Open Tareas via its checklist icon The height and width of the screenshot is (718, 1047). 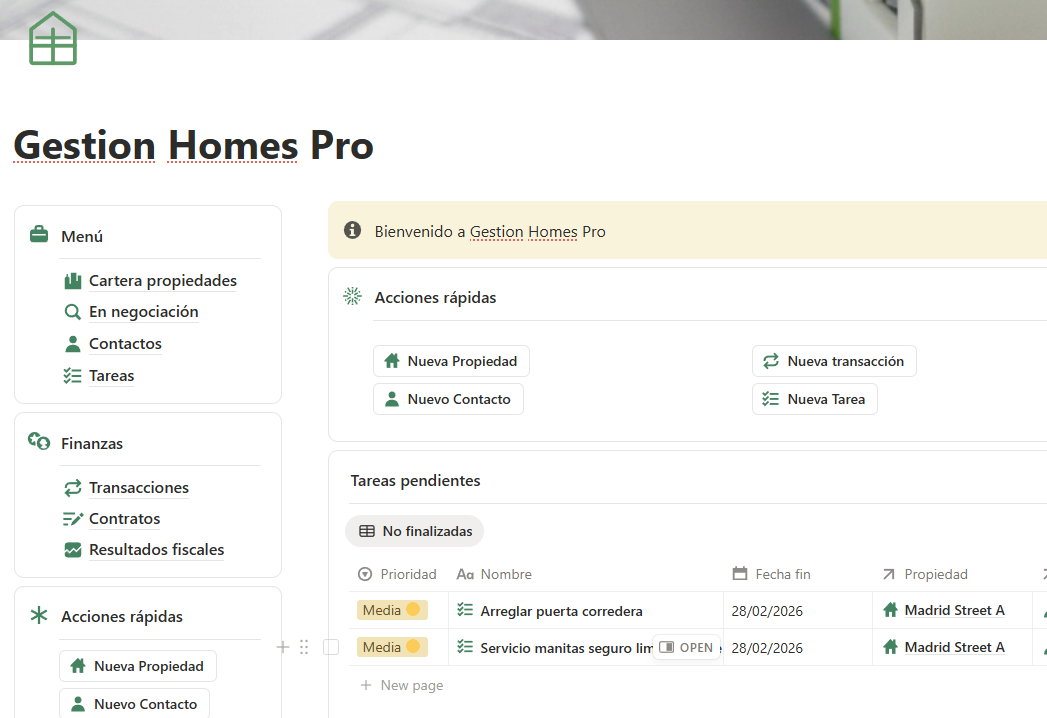pyautogui.click(x=71, y=375)
